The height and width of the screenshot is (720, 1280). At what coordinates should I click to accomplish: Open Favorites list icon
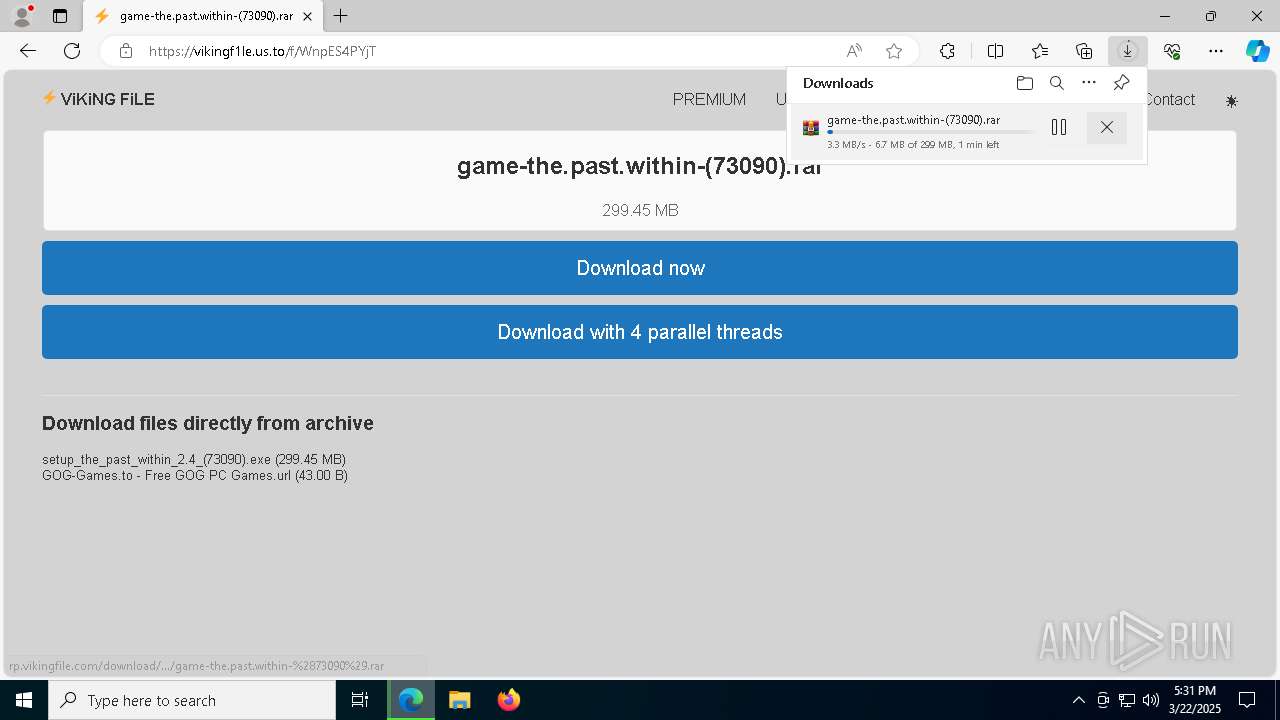click(x=1040, y=51)
